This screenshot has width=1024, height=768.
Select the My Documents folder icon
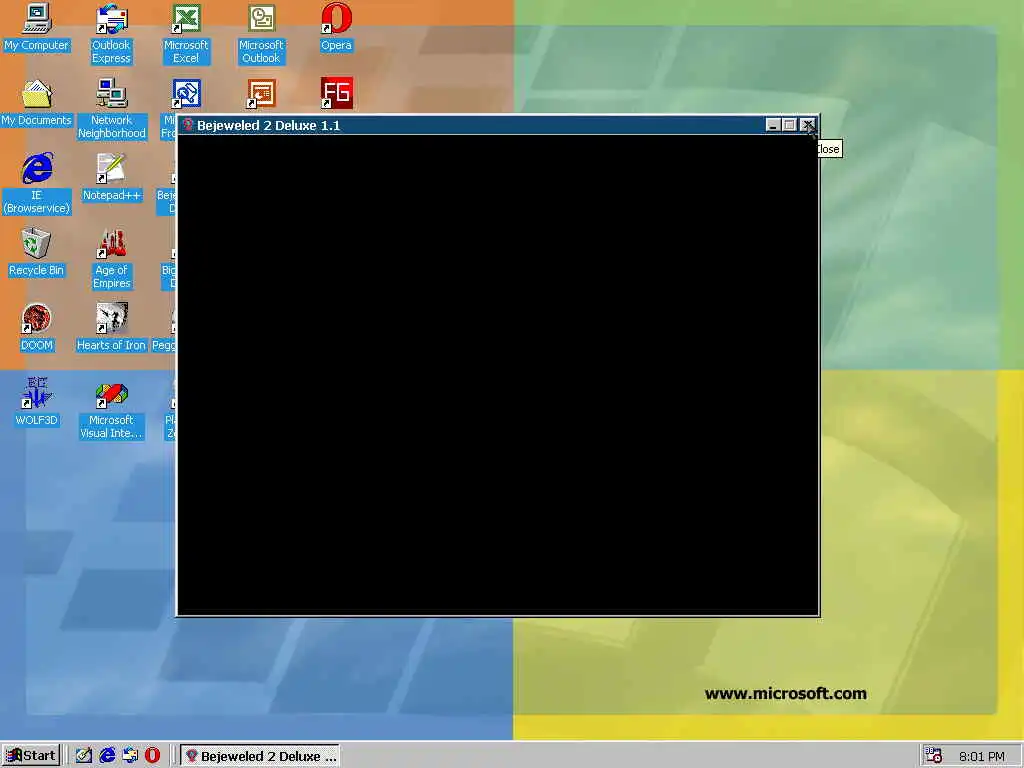pyautogui.click(x=37, y=103)
